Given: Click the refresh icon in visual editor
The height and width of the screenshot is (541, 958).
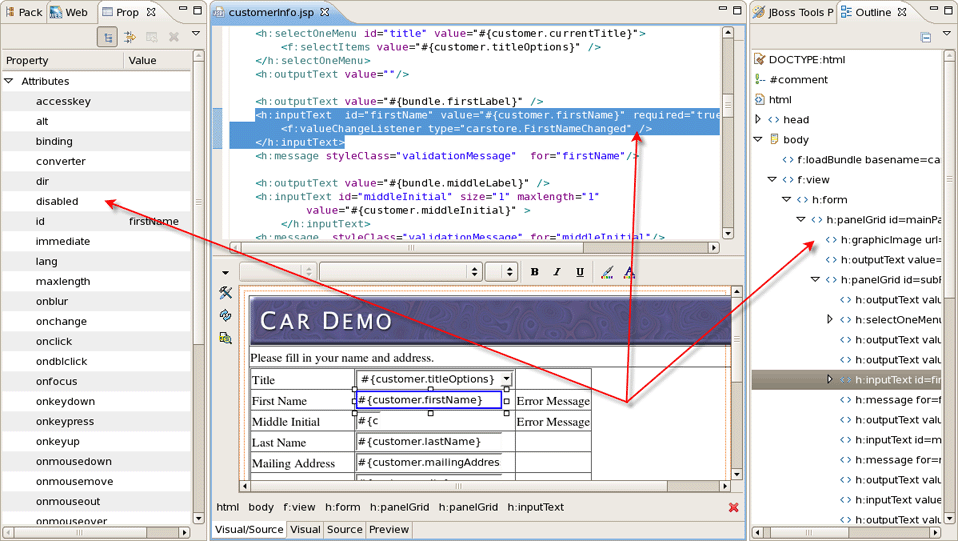Looking at the screenshot, I should 226,315.
